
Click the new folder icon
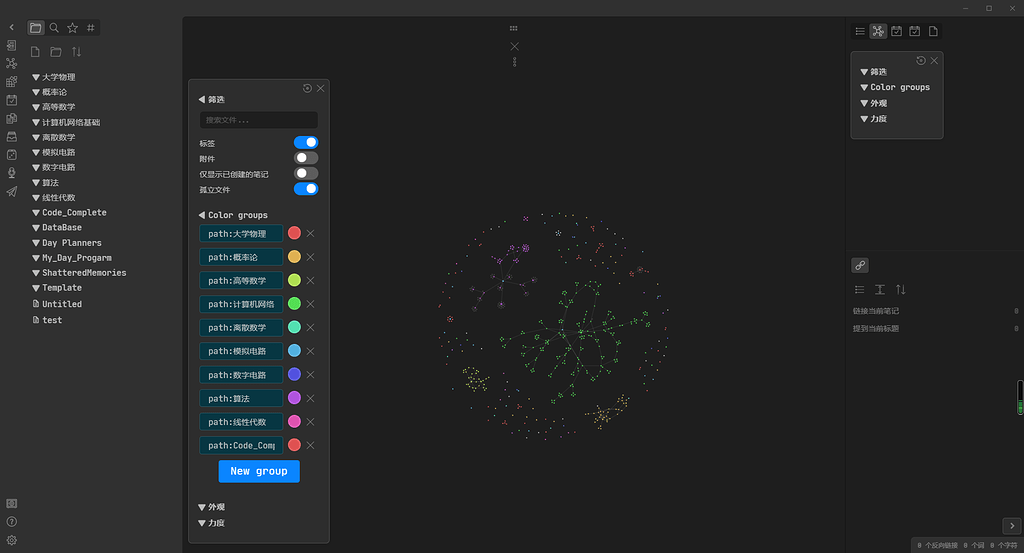56,52
